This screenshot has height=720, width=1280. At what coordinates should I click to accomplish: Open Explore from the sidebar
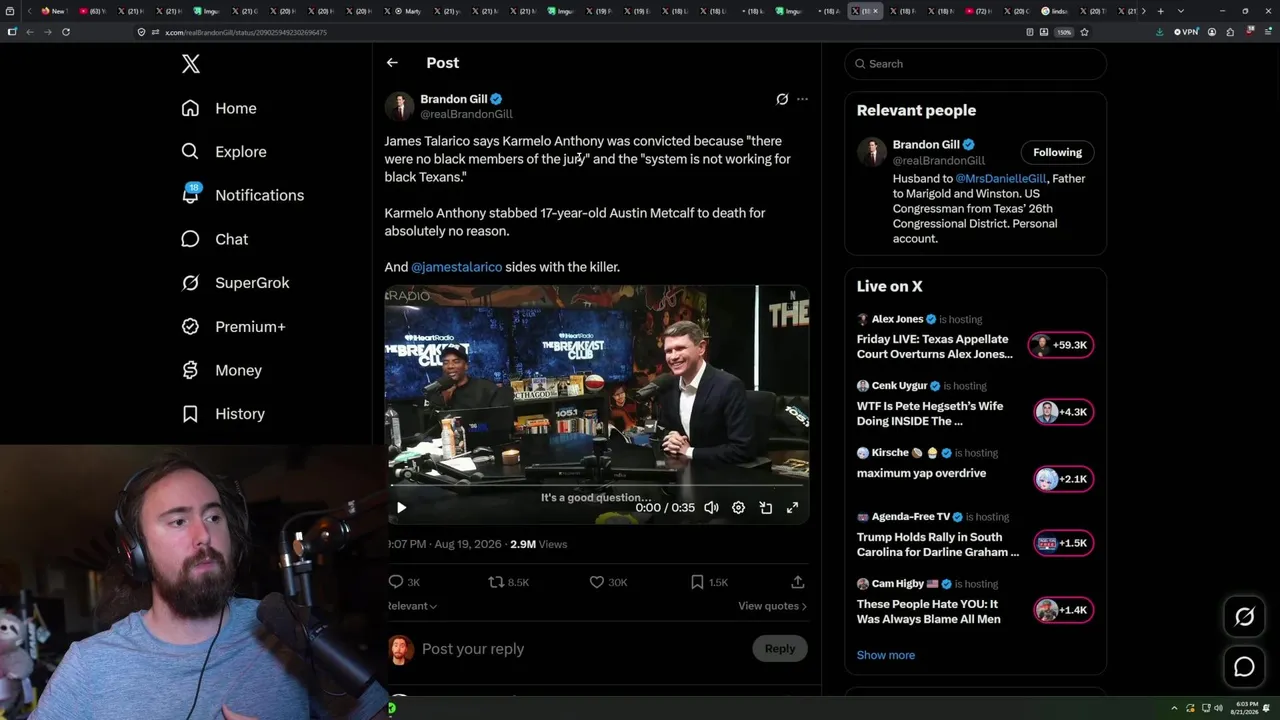[224, 152]
